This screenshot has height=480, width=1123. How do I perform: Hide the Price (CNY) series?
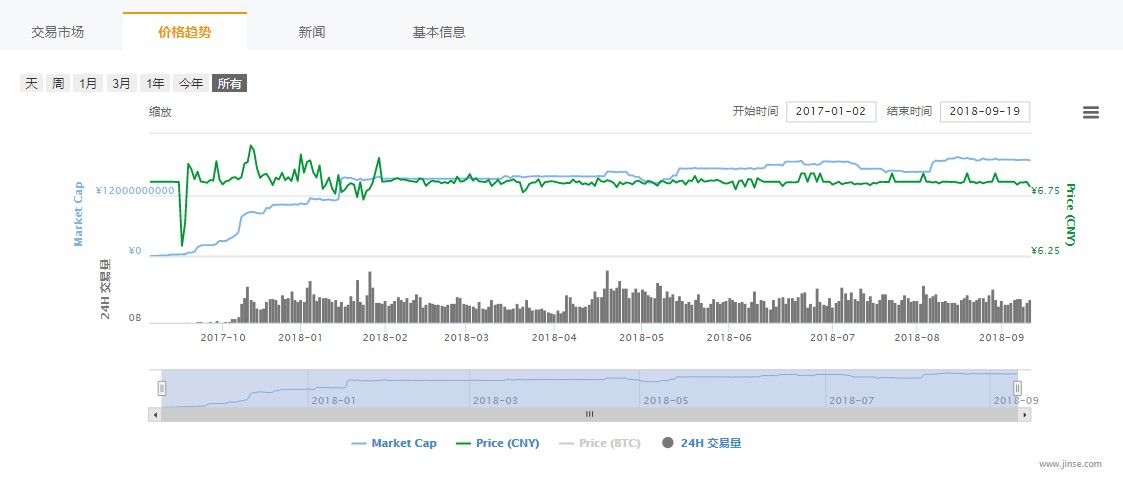(x=497, y=443)
